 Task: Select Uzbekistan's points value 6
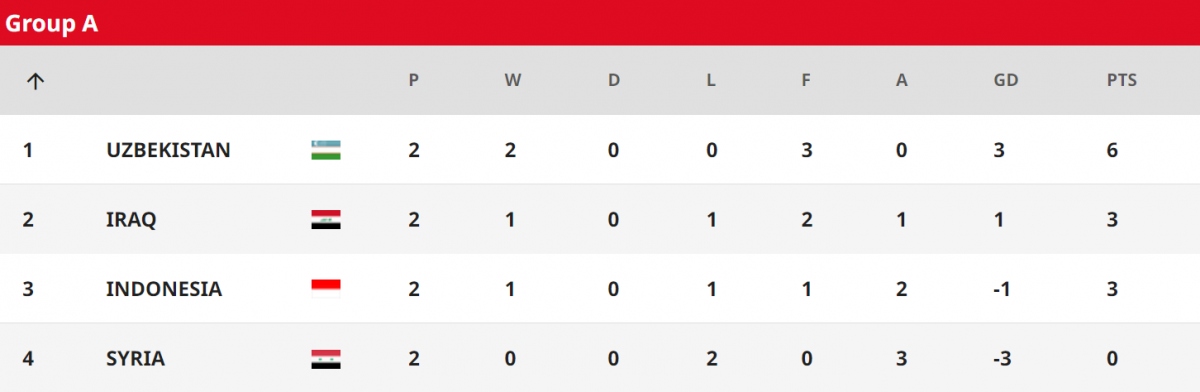point(1112,150)
